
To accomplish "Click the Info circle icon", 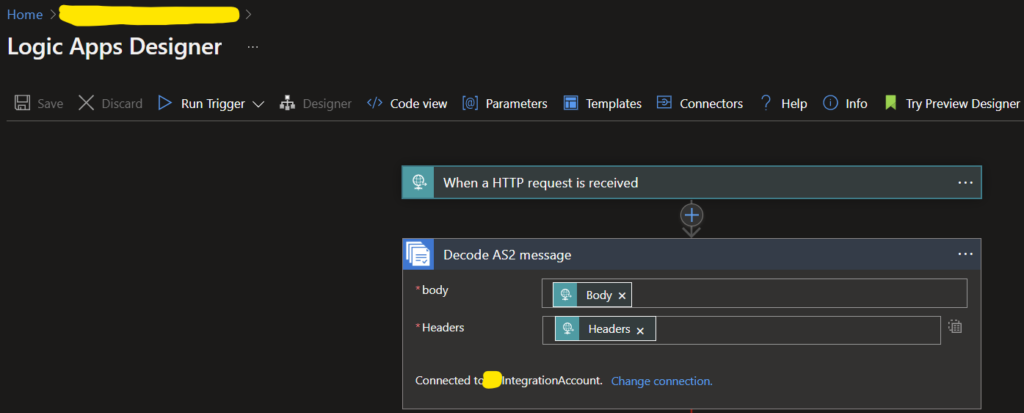I will (830, 103).
